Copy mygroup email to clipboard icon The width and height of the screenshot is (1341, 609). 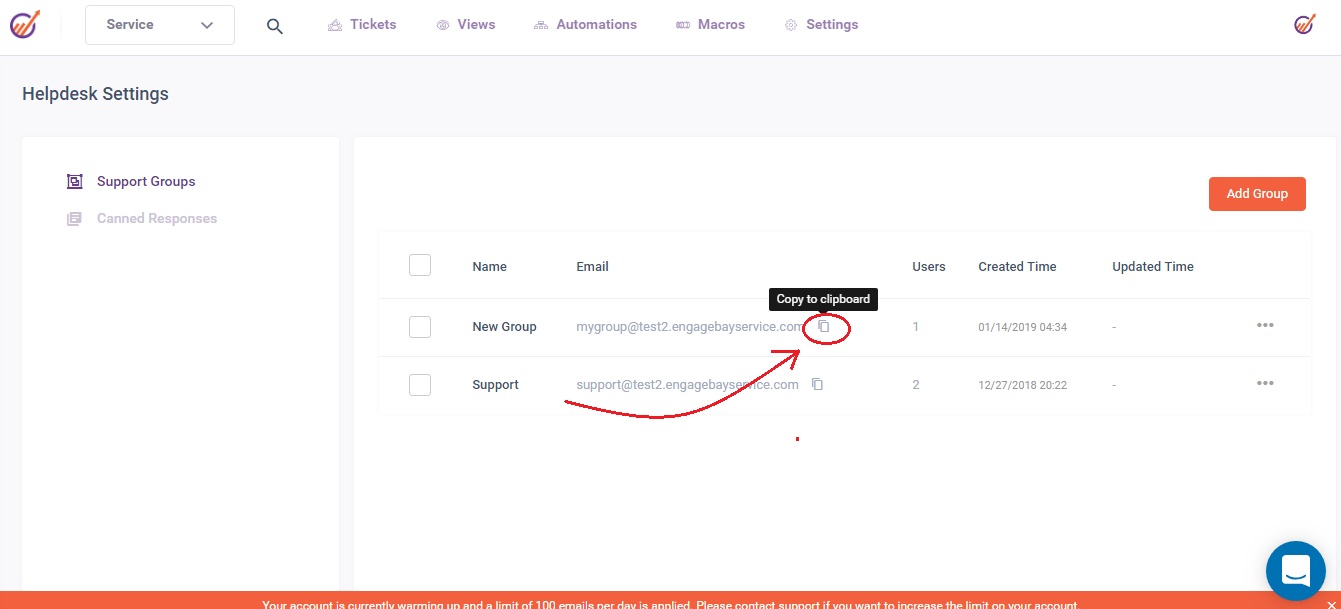point(824,327)
